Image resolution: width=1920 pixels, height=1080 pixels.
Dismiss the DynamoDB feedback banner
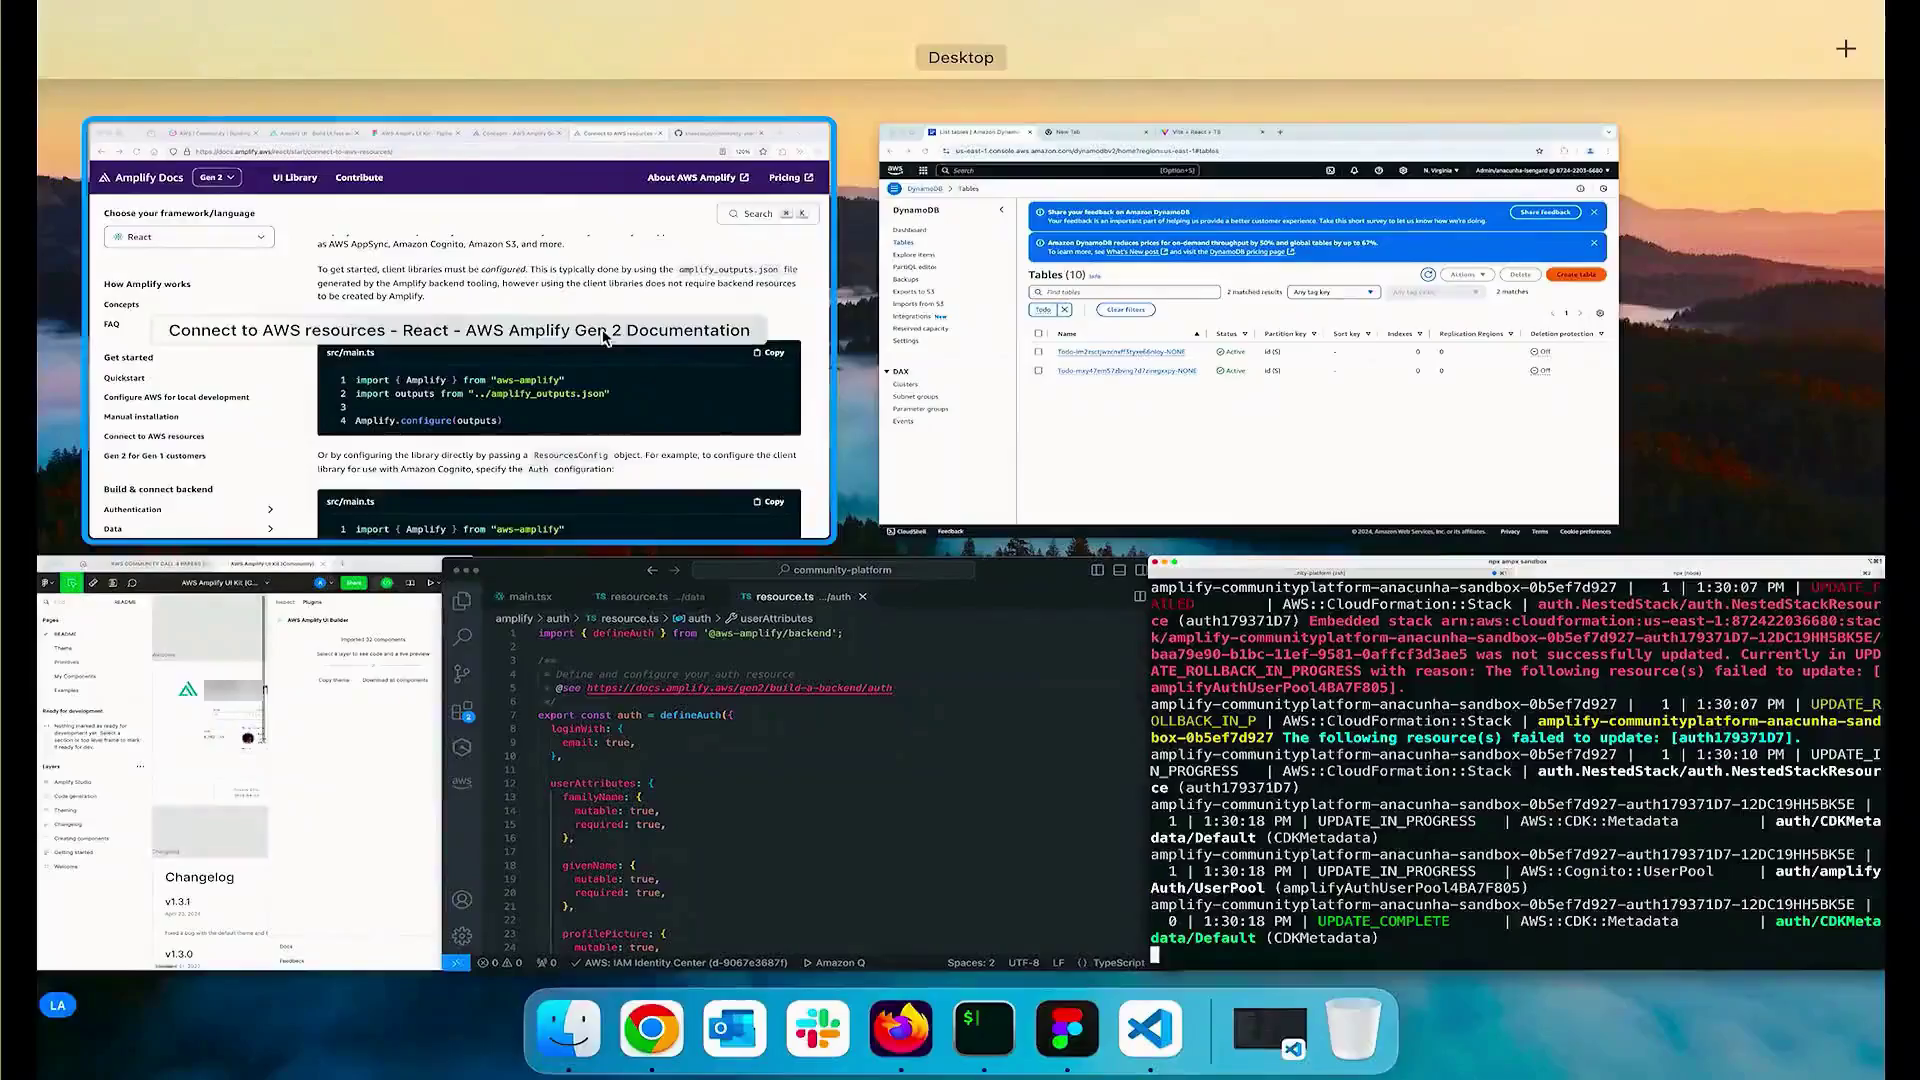(x=1594, y=212)
